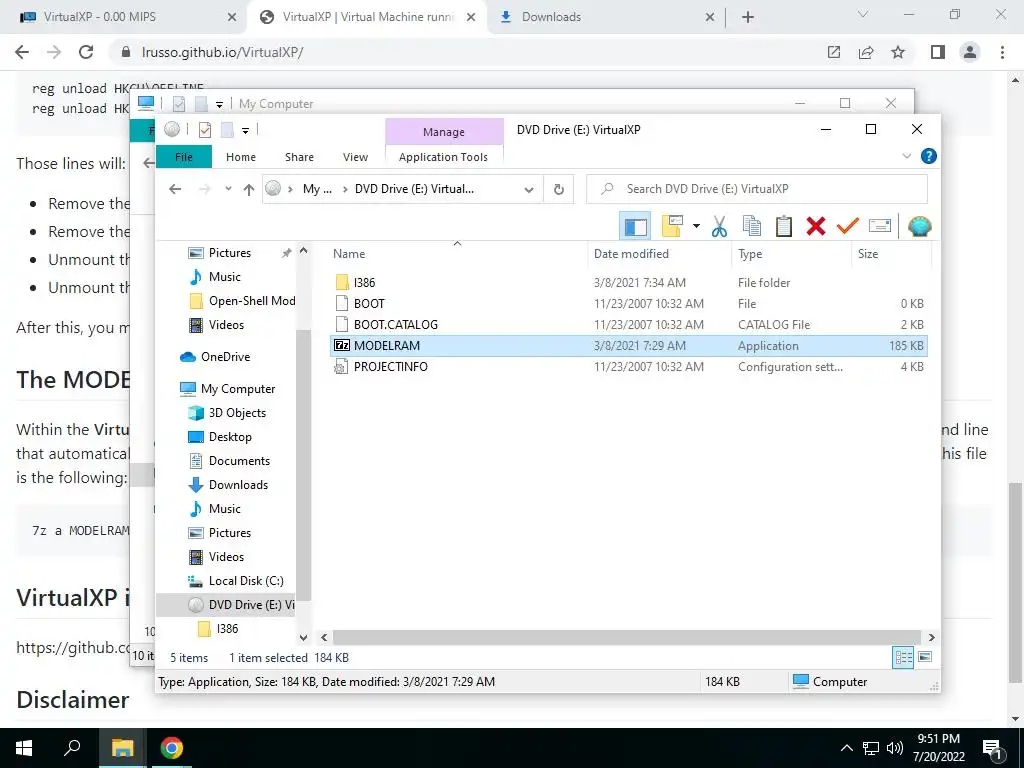1024x768 pixels.
Task: Select the PROJECTINFO configuration file icon
Action: tap(341, 366)
